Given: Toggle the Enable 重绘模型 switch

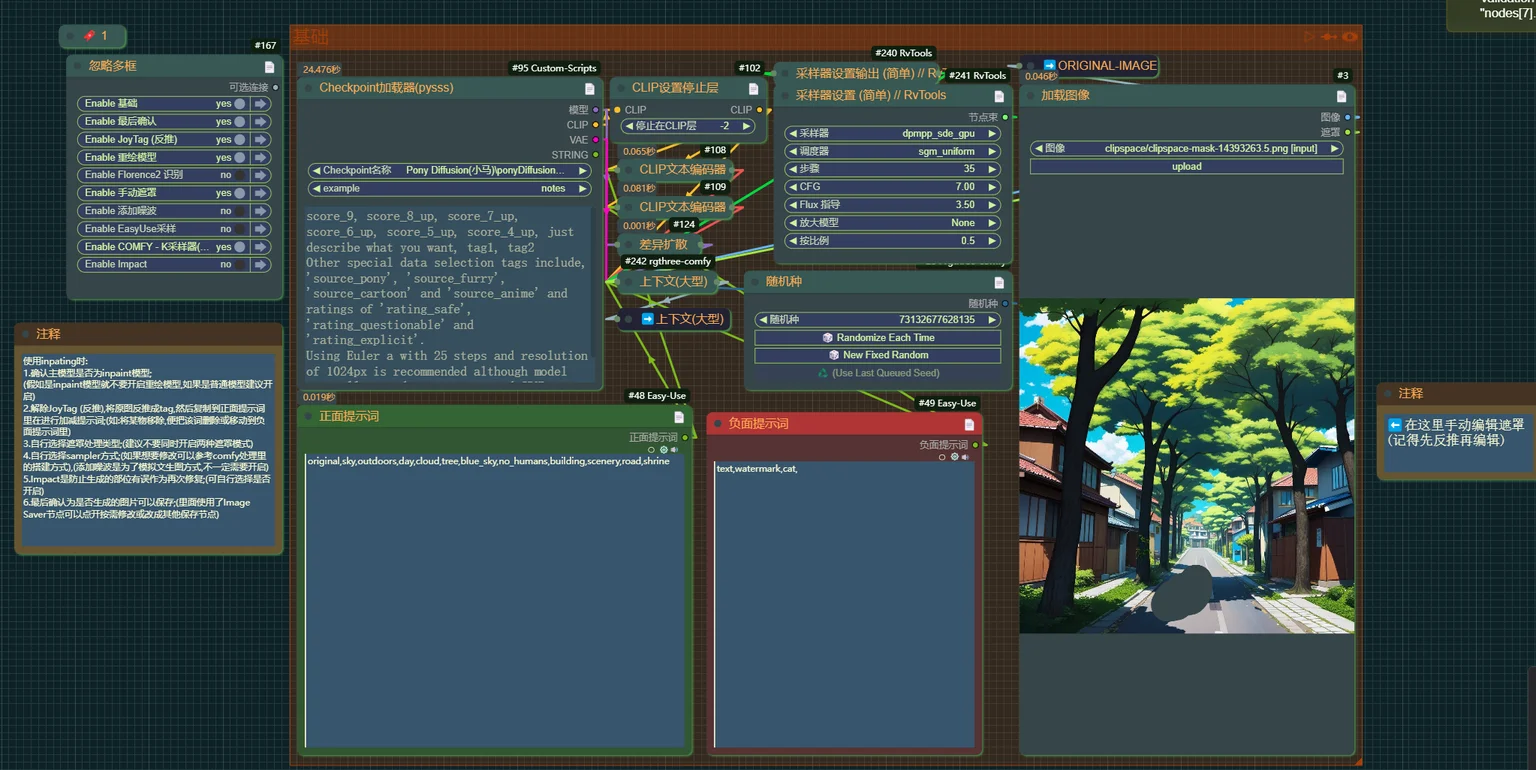Looking at the screenshot, I should click(240, 157).
